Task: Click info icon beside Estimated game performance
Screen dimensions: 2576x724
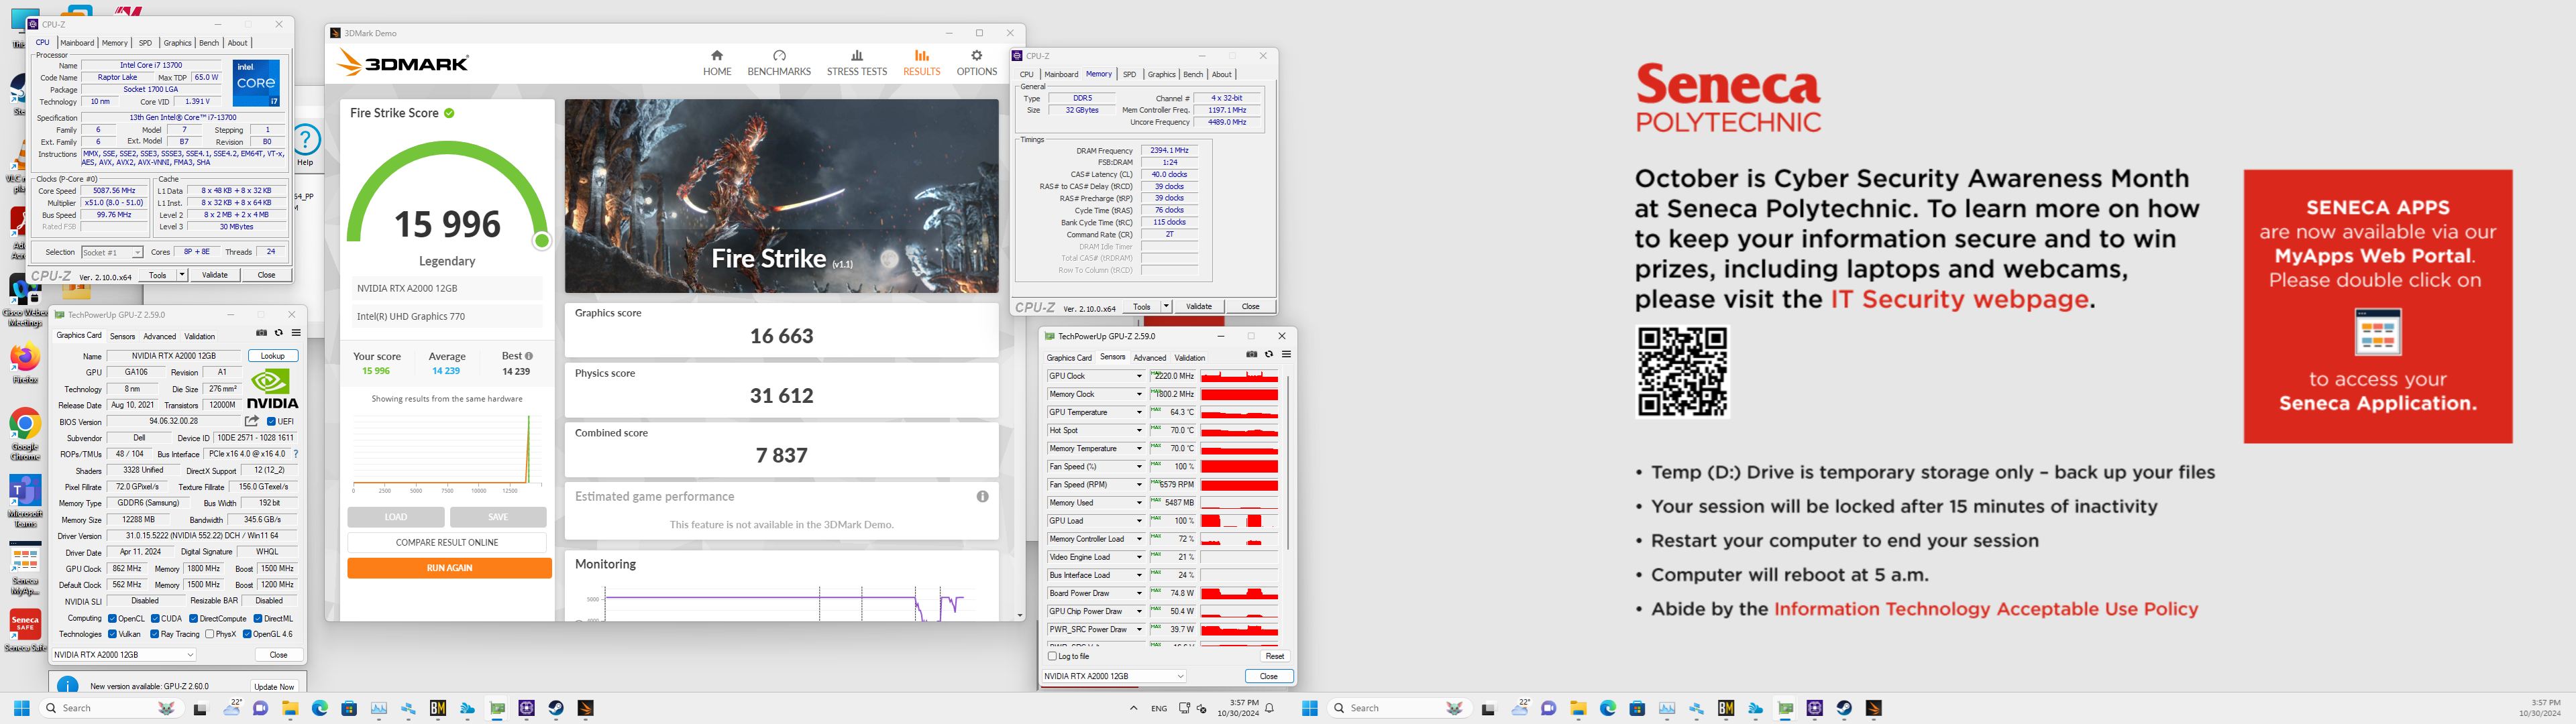Action: pyautogui.click(x=982, y=496)
